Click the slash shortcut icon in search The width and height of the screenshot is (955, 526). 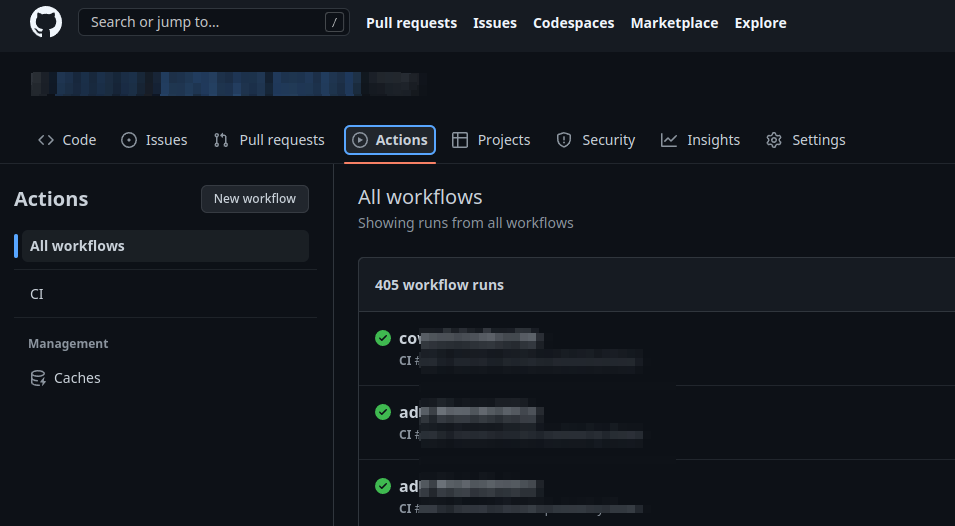pos(334,23)
